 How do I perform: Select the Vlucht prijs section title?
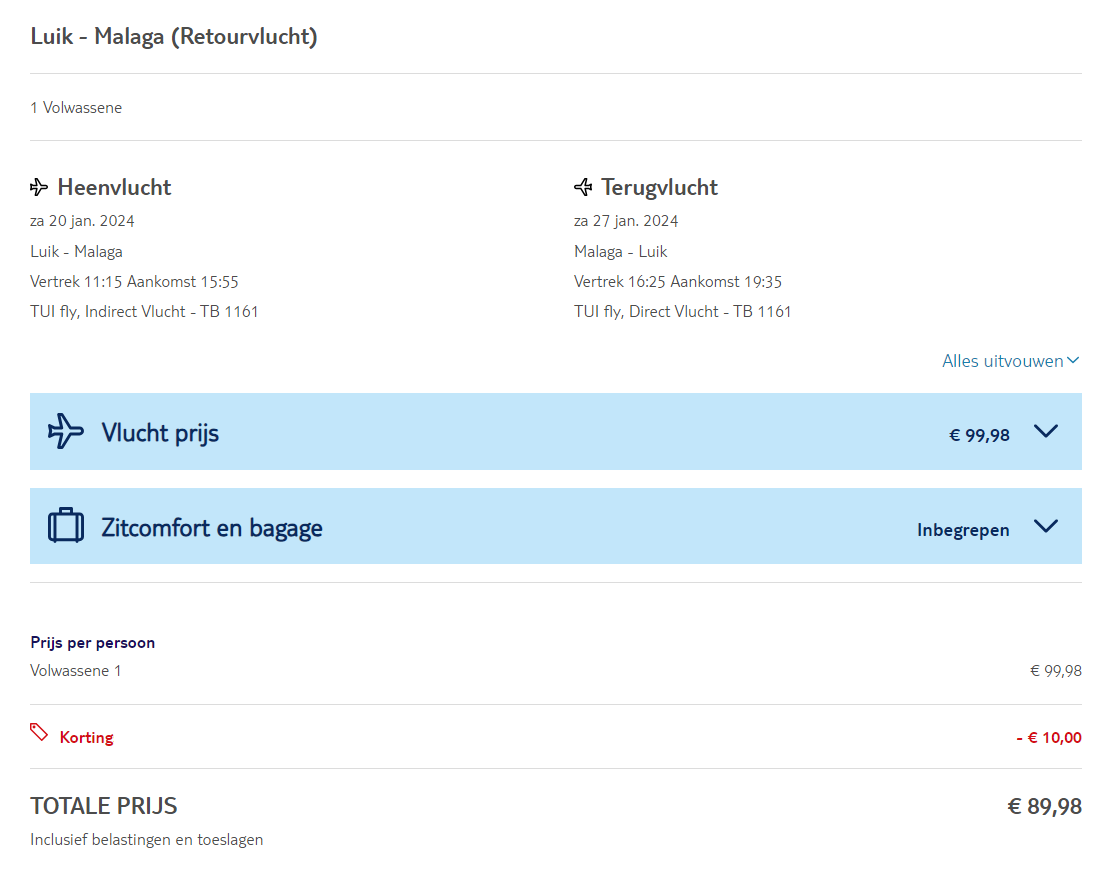[160, 433]
